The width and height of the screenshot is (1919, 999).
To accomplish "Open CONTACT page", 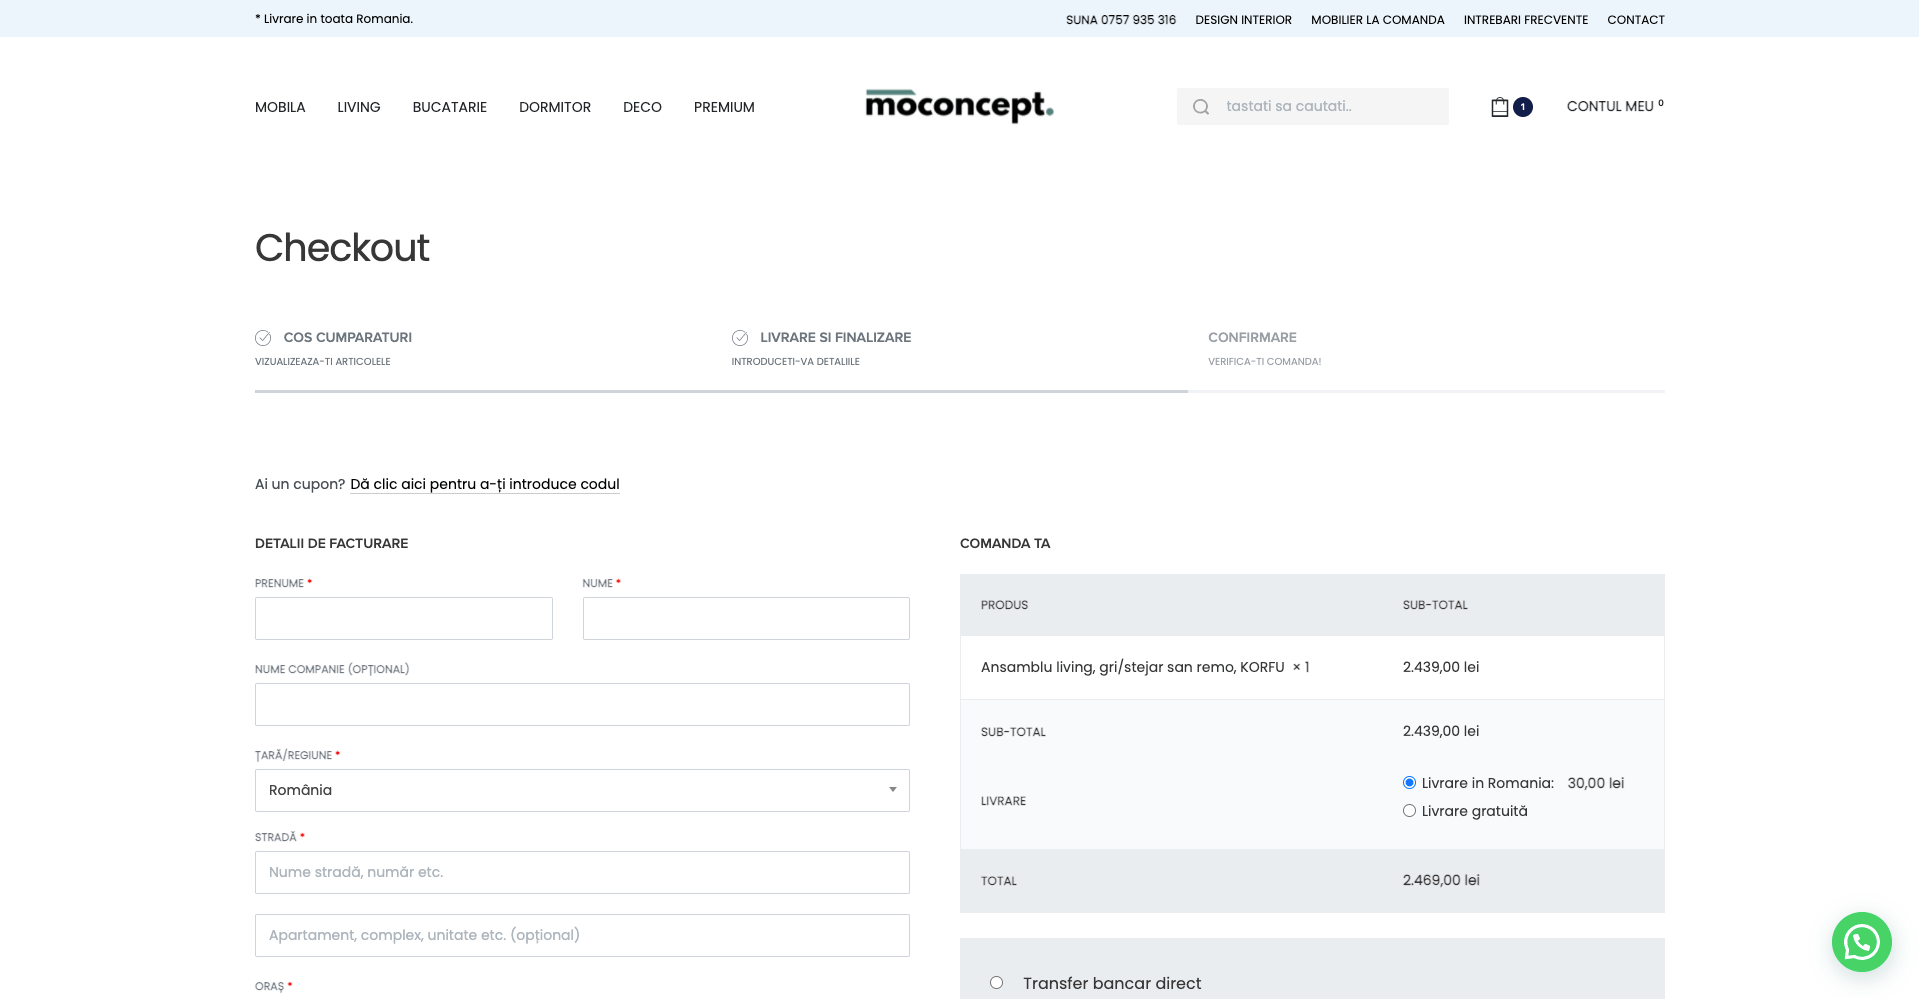I will click(x=1635, y=20).
